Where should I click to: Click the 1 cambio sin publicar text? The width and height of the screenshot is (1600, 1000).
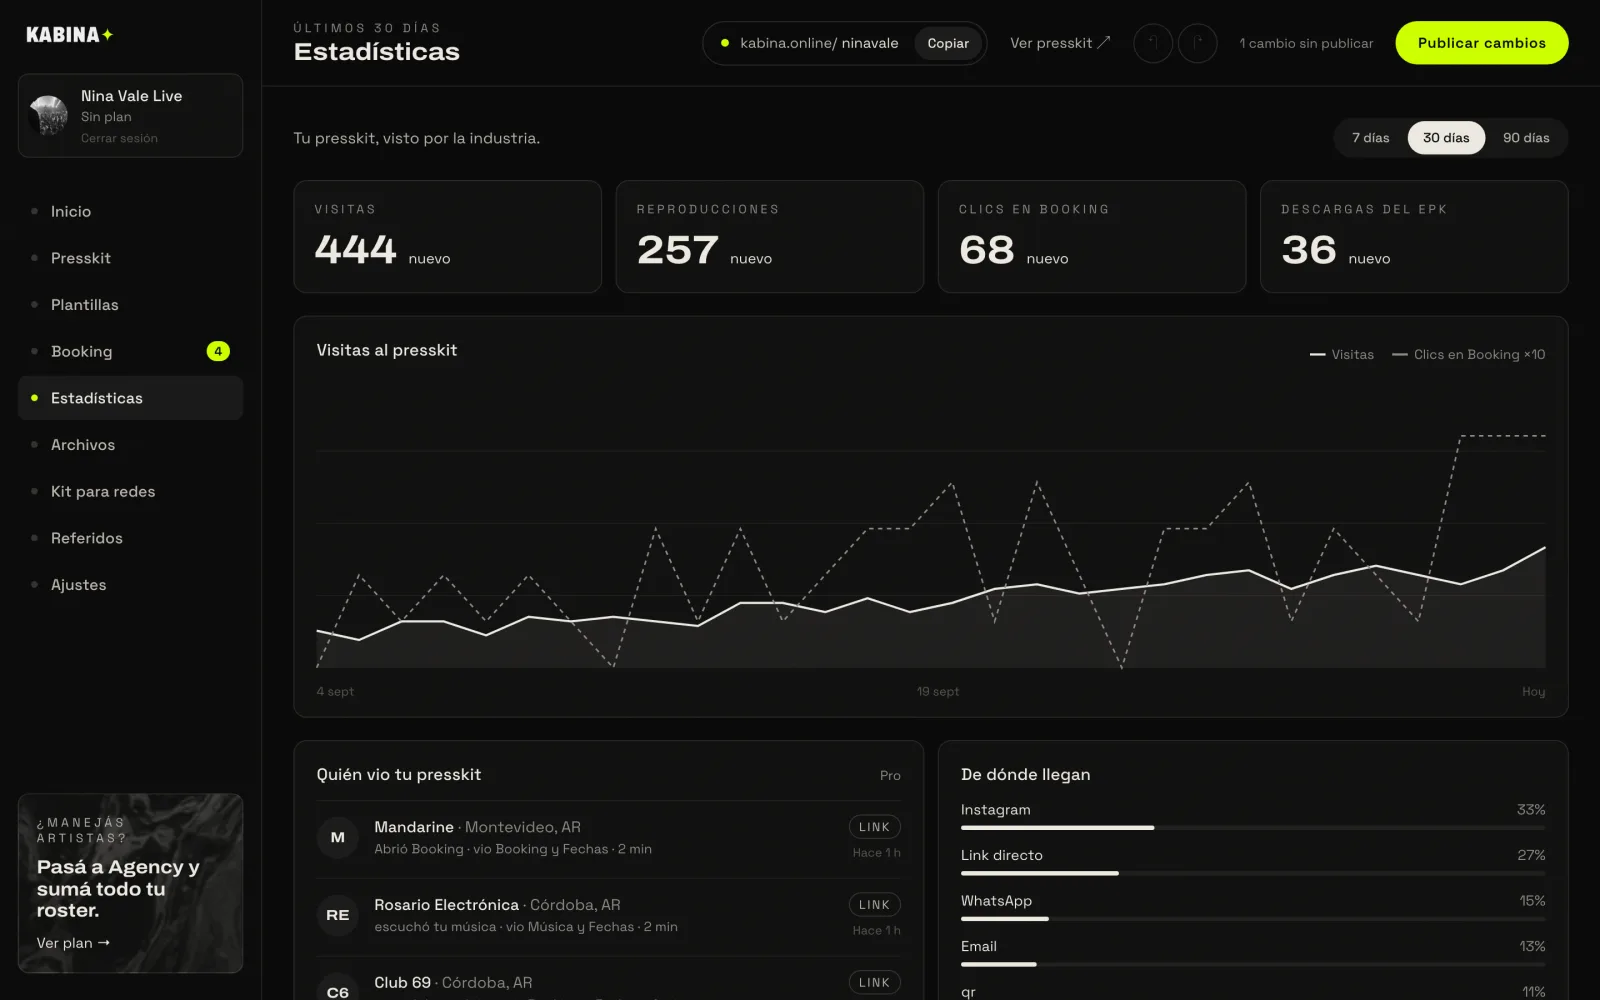pos(1306,43)
